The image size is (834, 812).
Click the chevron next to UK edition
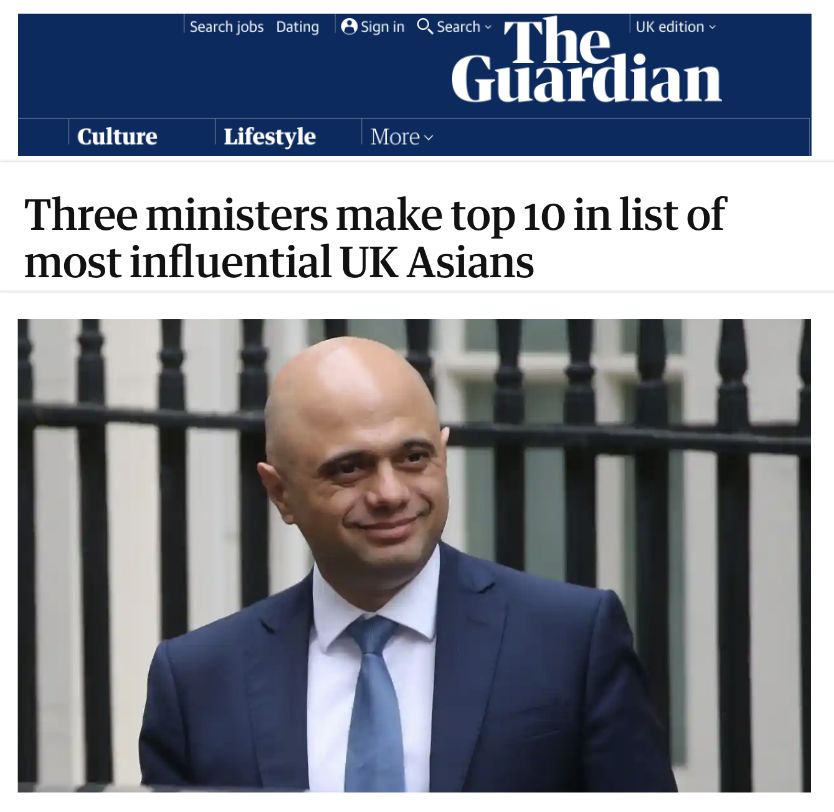[713, 27]
